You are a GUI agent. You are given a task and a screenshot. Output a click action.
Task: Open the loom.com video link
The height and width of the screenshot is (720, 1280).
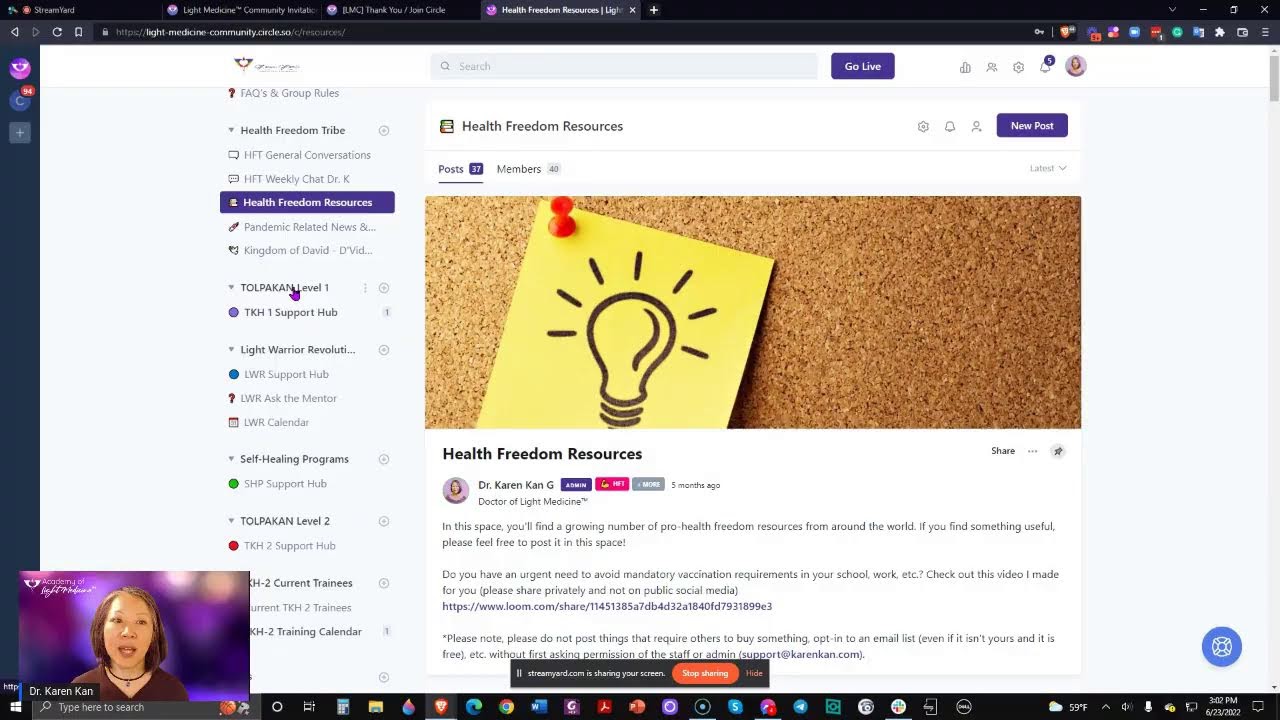(607, 606)
